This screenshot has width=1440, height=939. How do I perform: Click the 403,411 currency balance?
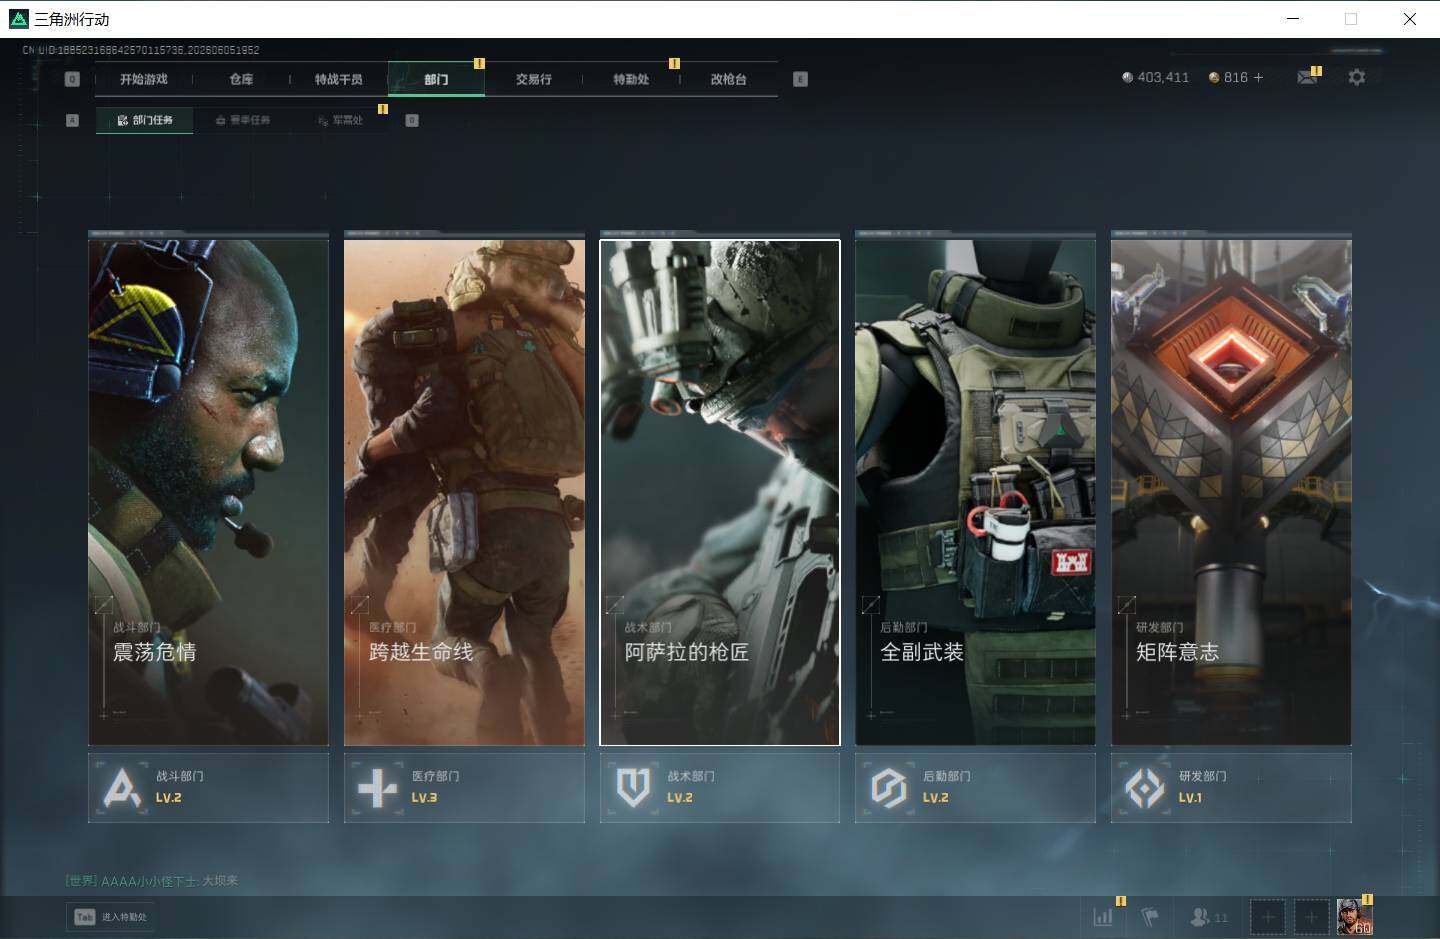1163,77
